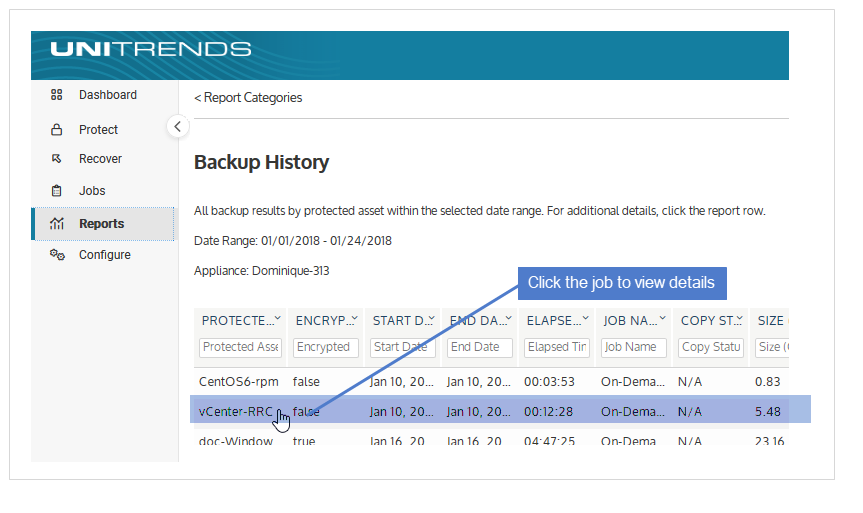Viewport: 863px width, 513px height.
Task: Click the Appliance: Dominique-313 text
Action: 261,271
